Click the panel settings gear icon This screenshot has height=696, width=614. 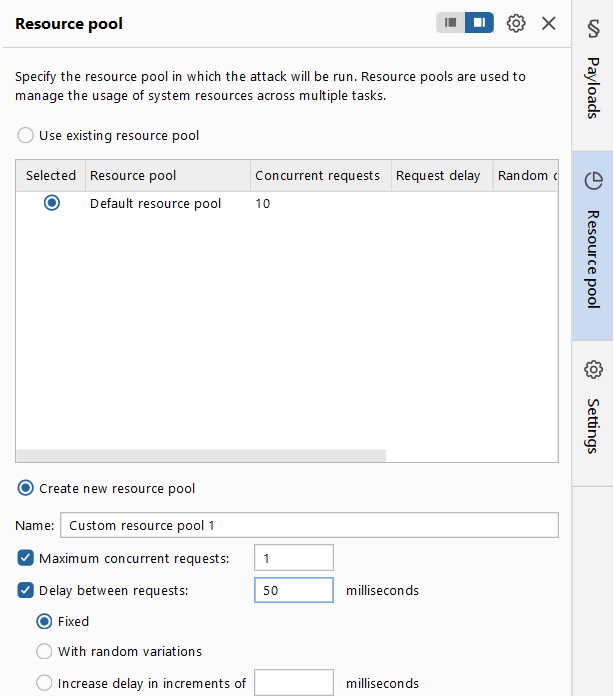(516, 23)
